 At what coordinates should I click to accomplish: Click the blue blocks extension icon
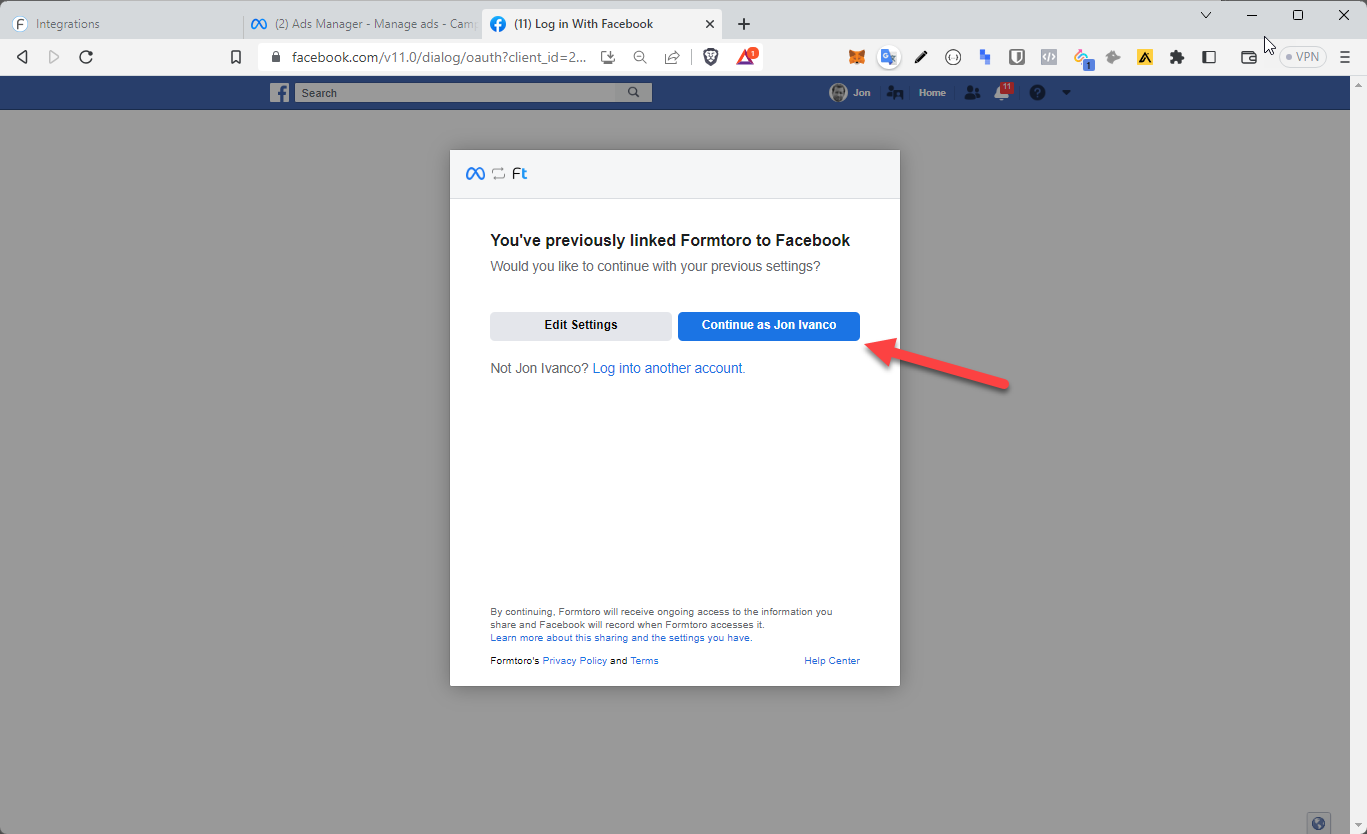(x=985, y=57)
